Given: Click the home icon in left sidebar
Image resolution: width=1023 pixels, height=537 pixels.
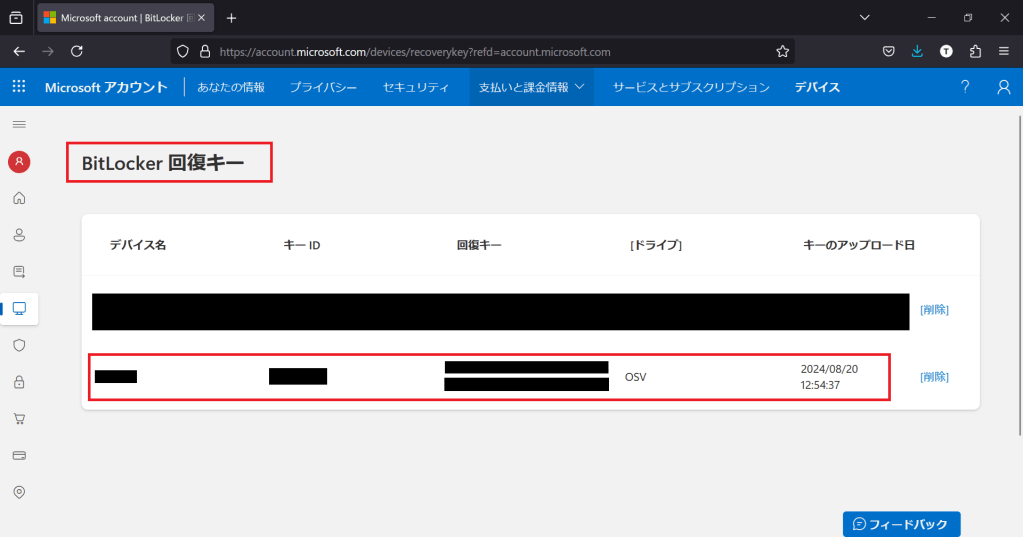Looking at the screenshot, I should 19,198.
